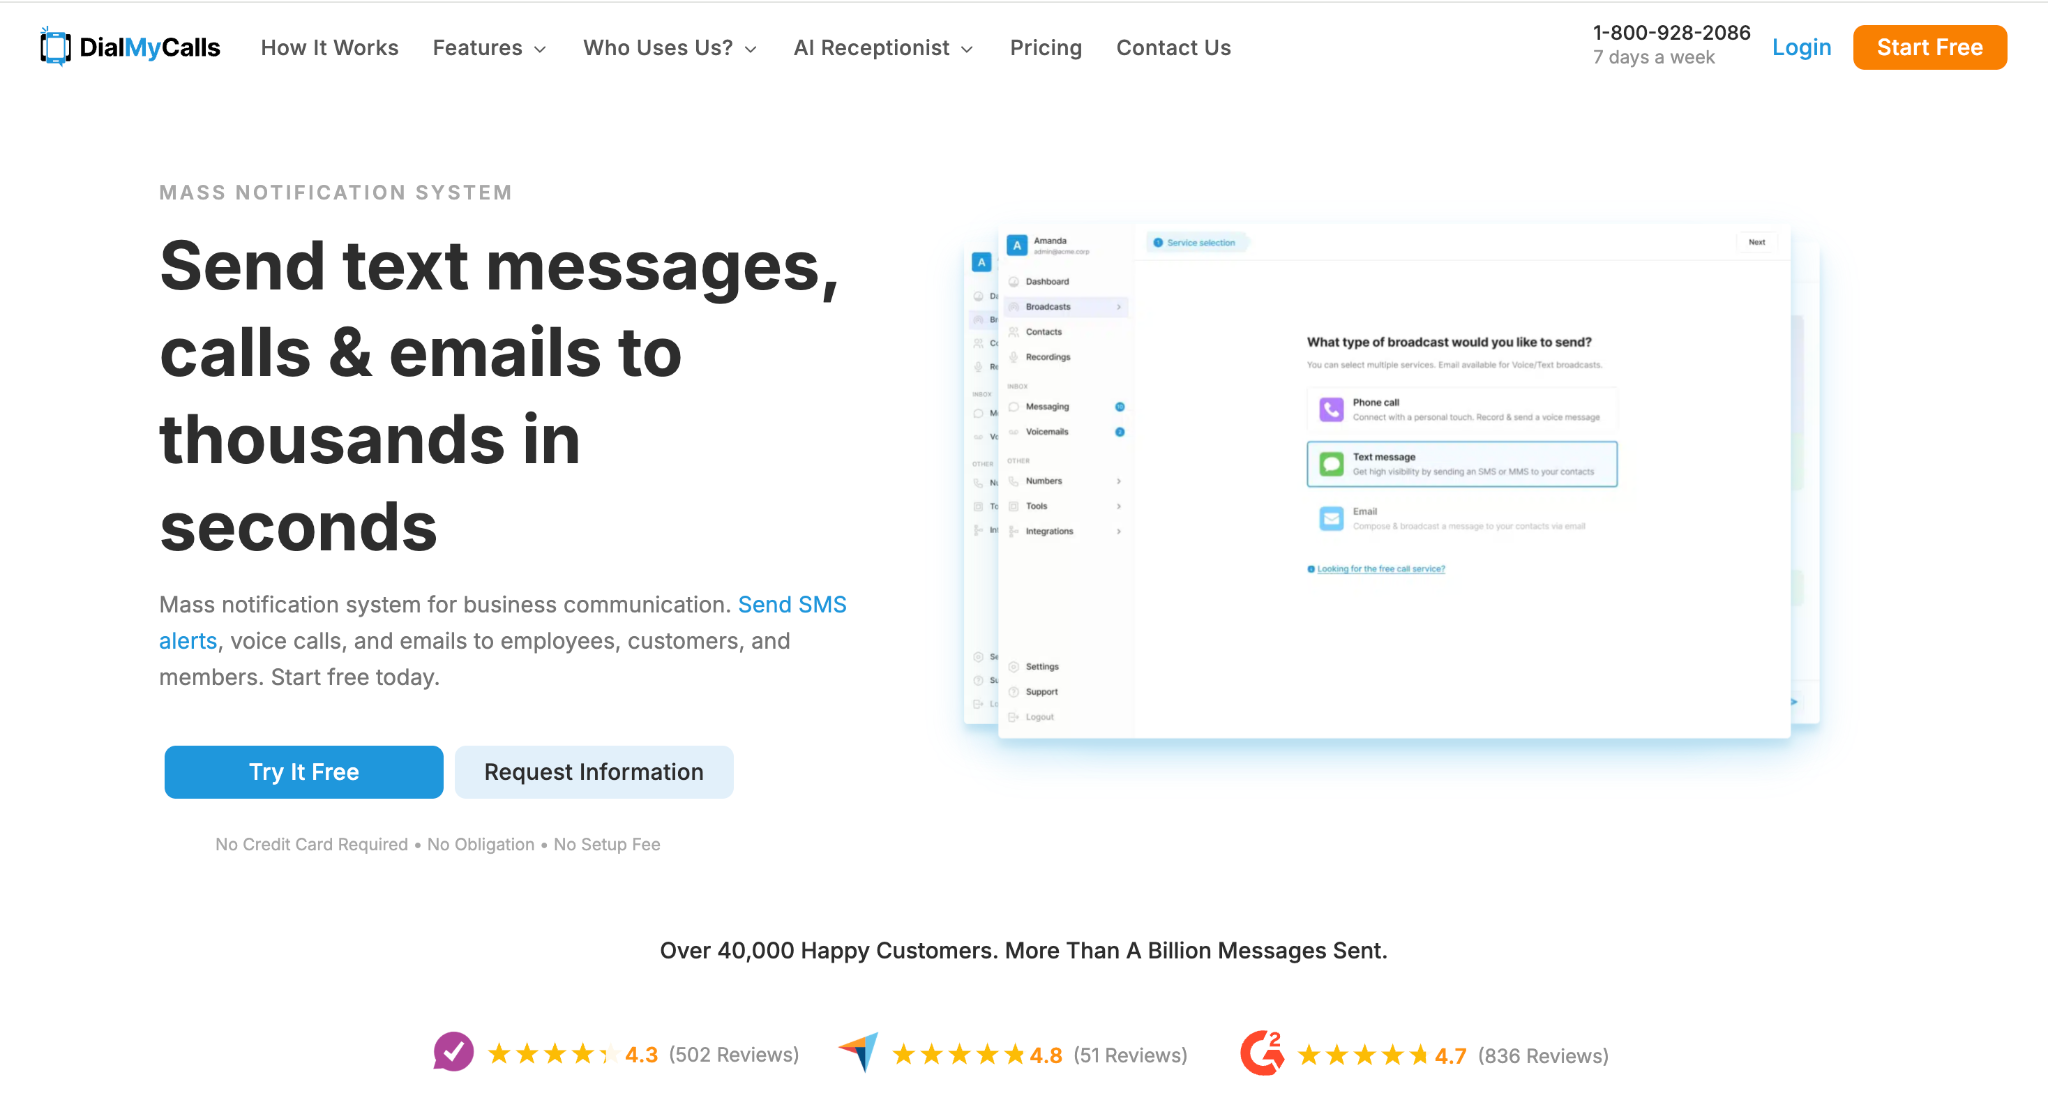Click the 4.7 rating score
The width and height of the screenshot is (2048, 1120).
(1451, 1056)
